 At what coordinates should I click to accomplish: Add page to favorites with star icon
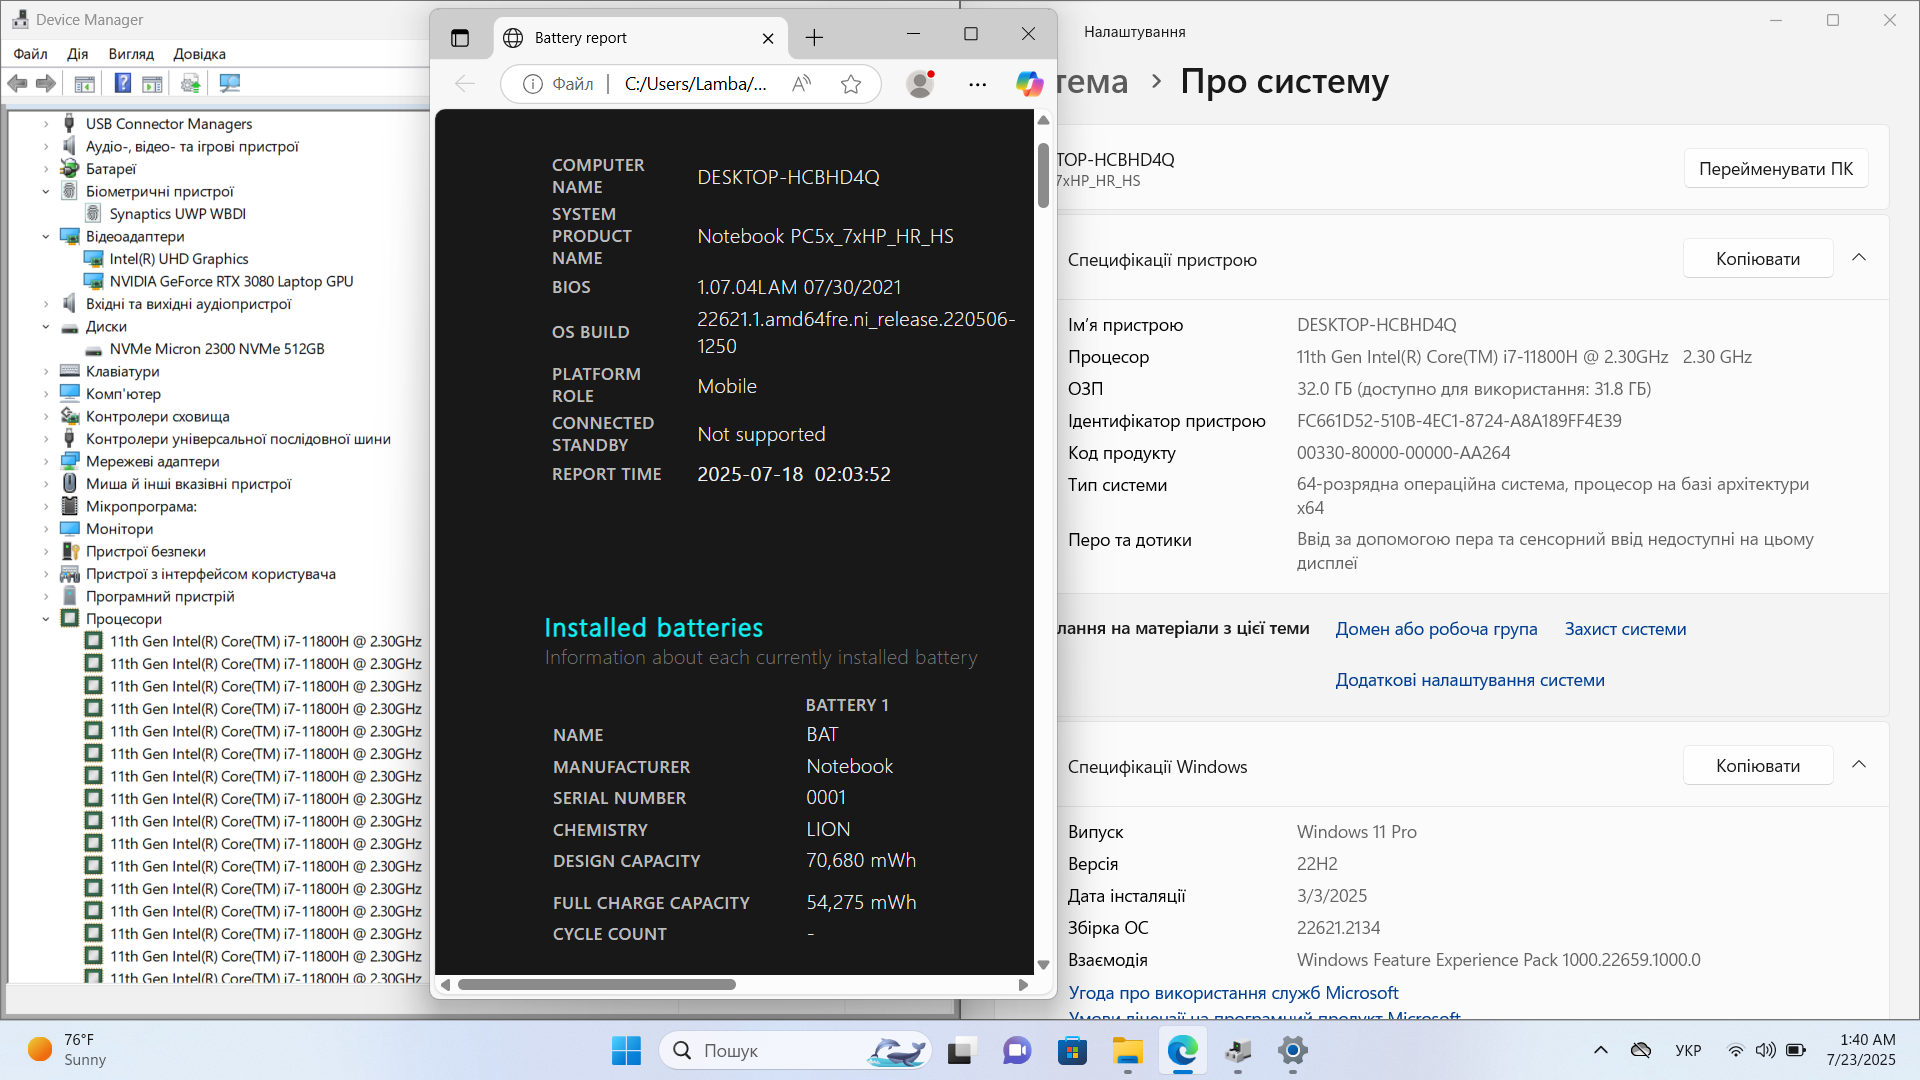[x=851, y=84]
